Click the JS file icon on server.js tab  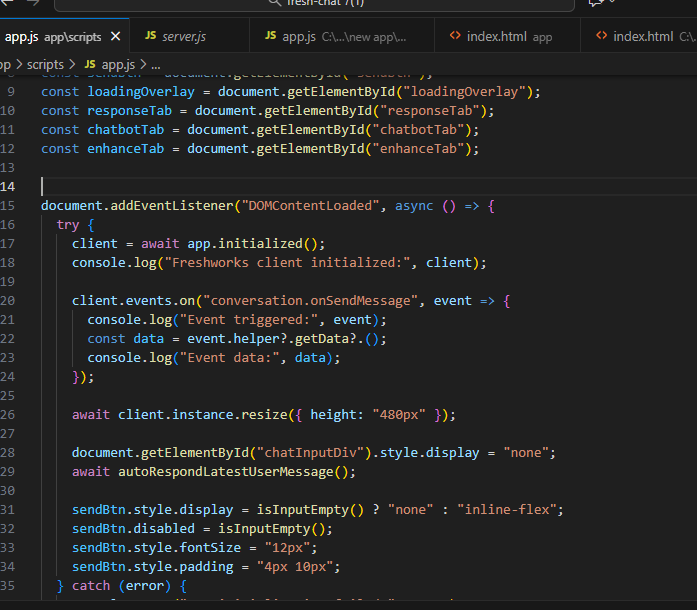(x=151, y=37)
